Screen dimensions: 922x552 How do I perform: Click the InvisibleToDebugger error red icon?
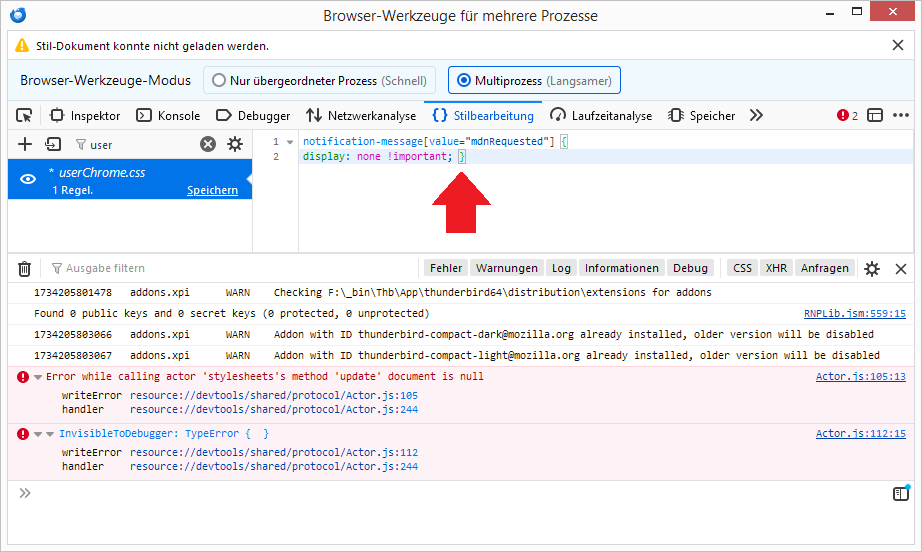(x=23, y=434)
